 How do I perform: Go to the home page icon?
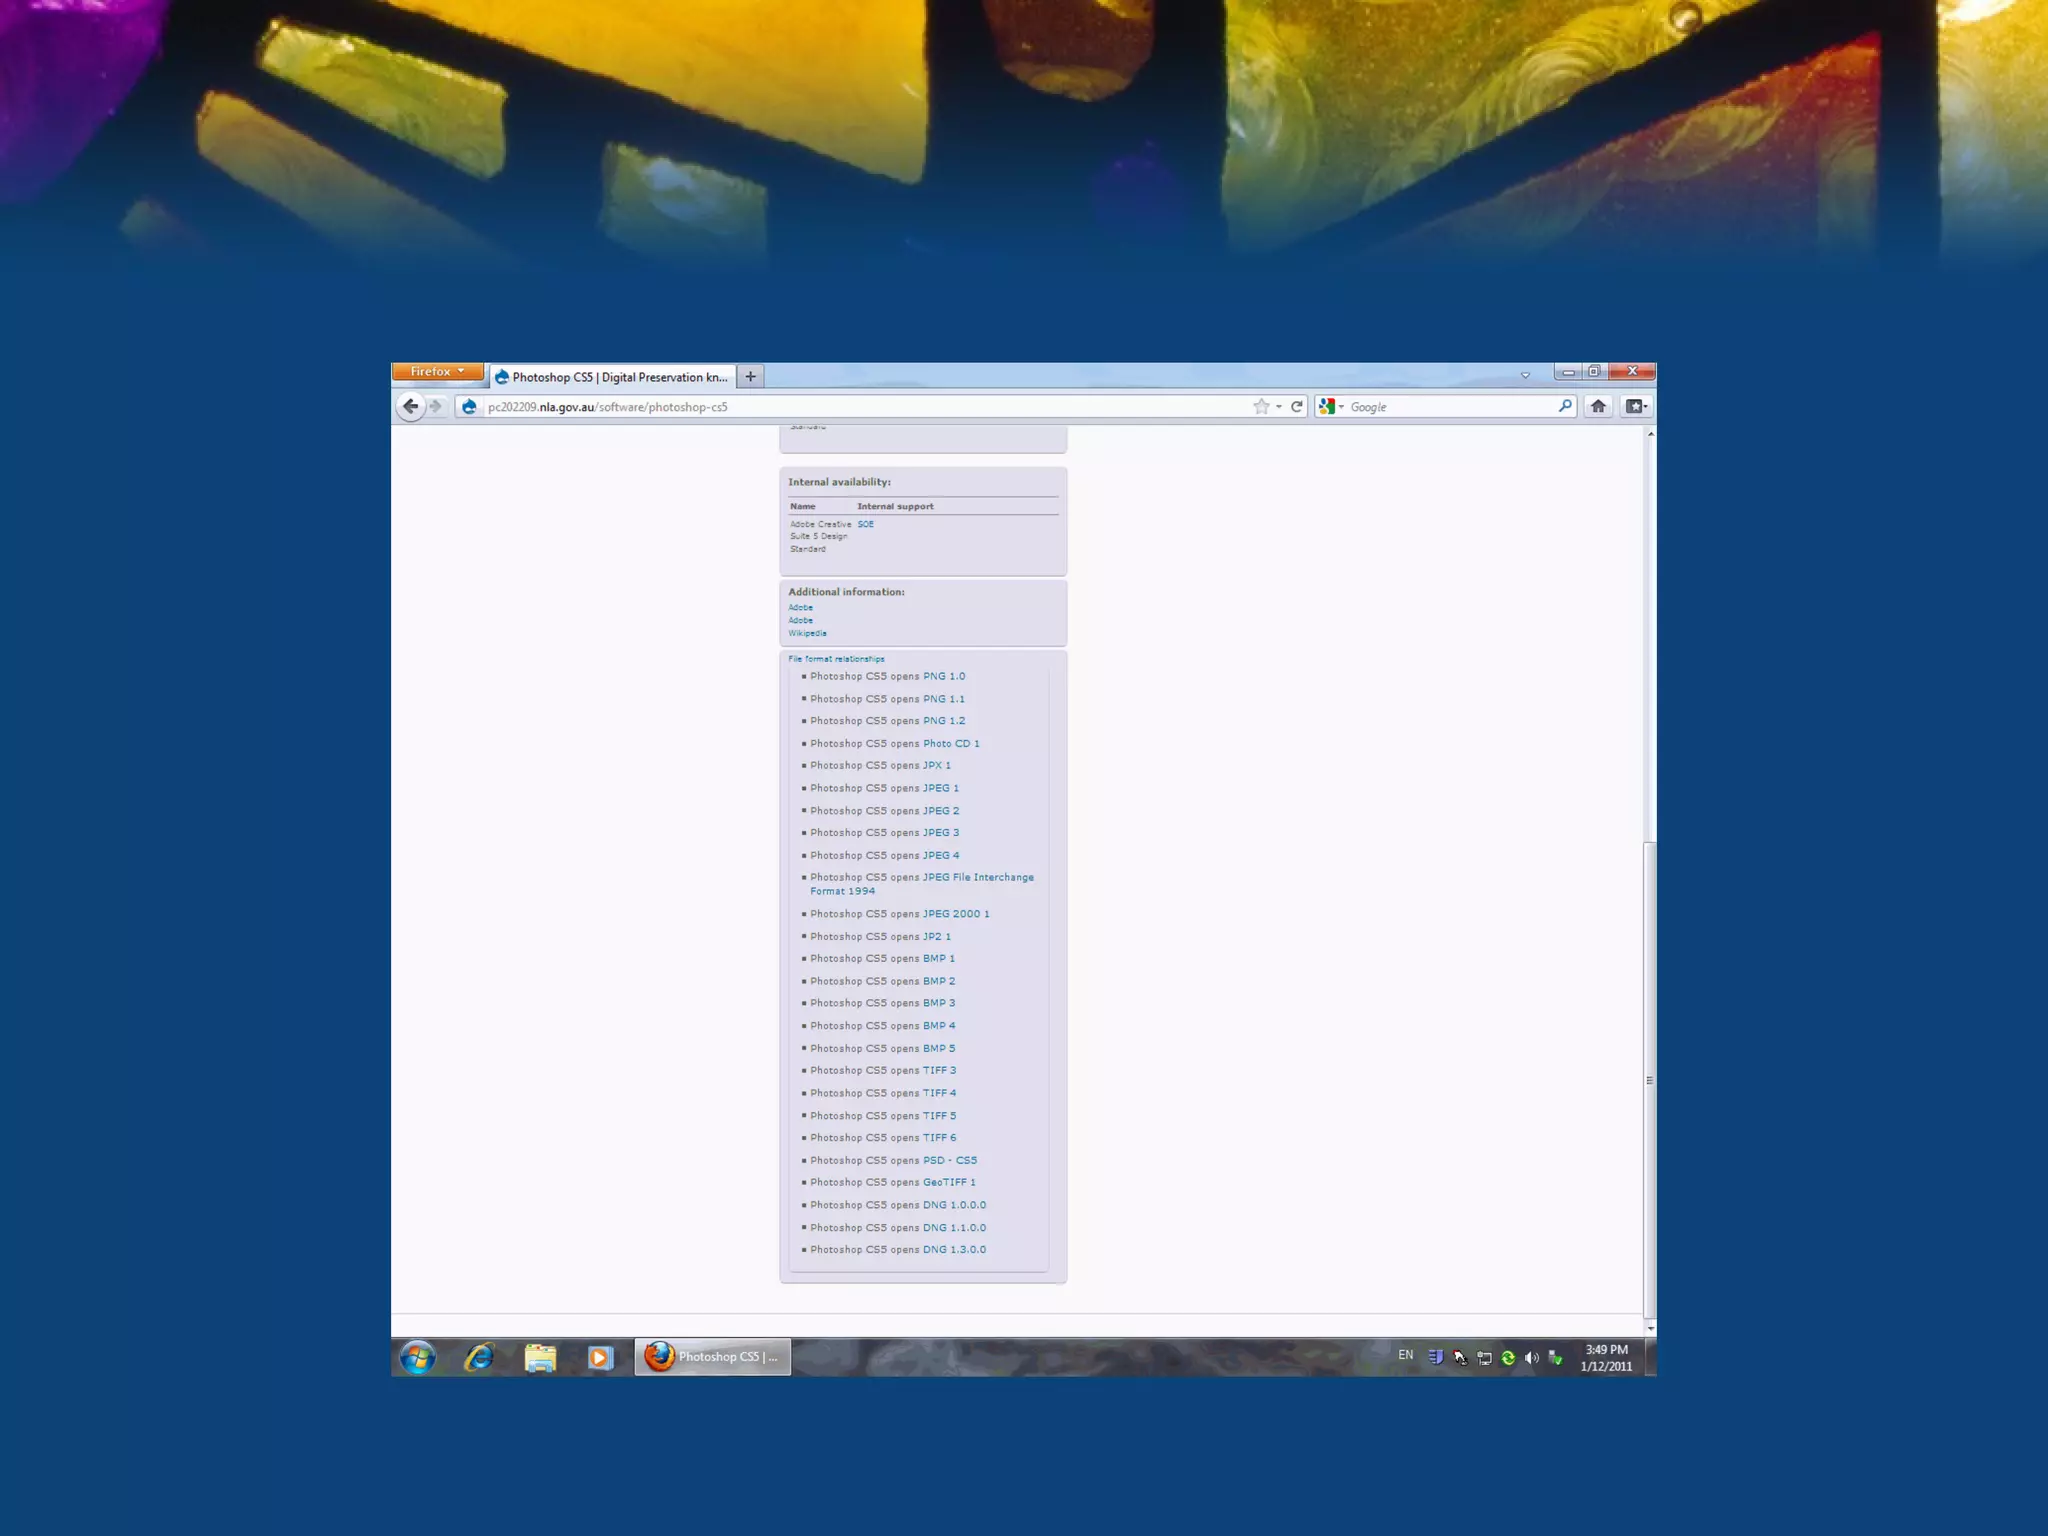click(1598, 406)
